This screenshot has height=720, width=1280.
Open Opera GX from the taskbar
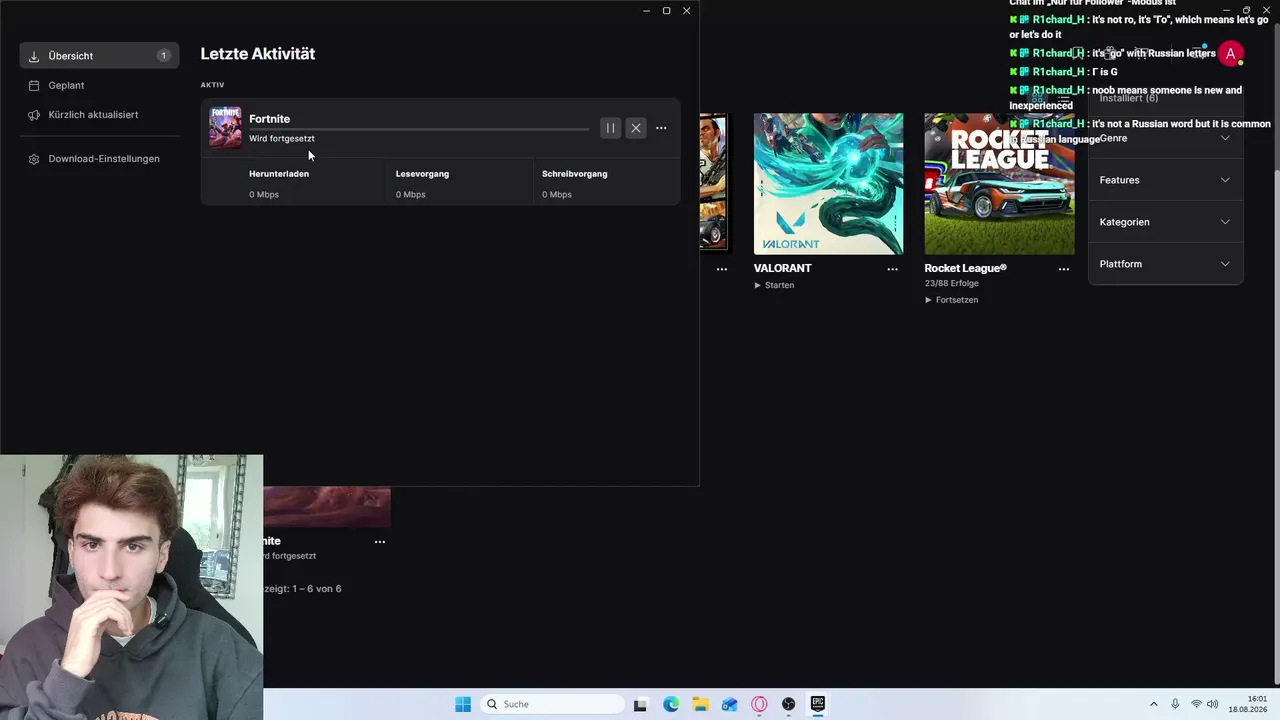click(759, 704)
